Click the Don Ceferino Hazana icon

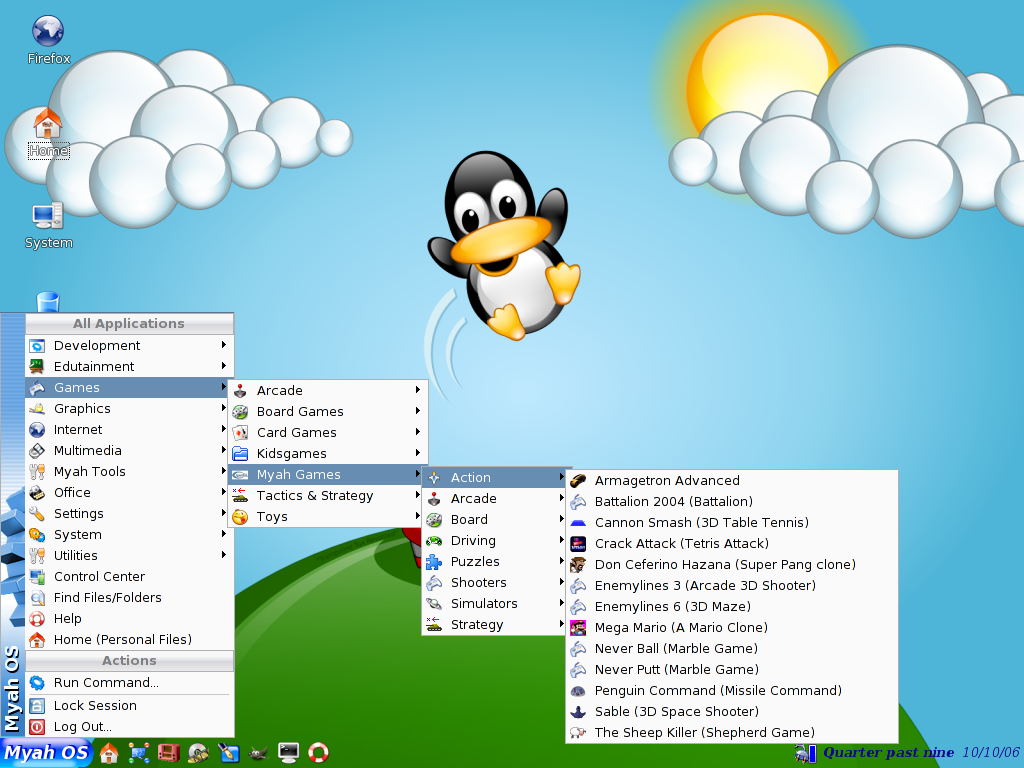click(578, 564)
